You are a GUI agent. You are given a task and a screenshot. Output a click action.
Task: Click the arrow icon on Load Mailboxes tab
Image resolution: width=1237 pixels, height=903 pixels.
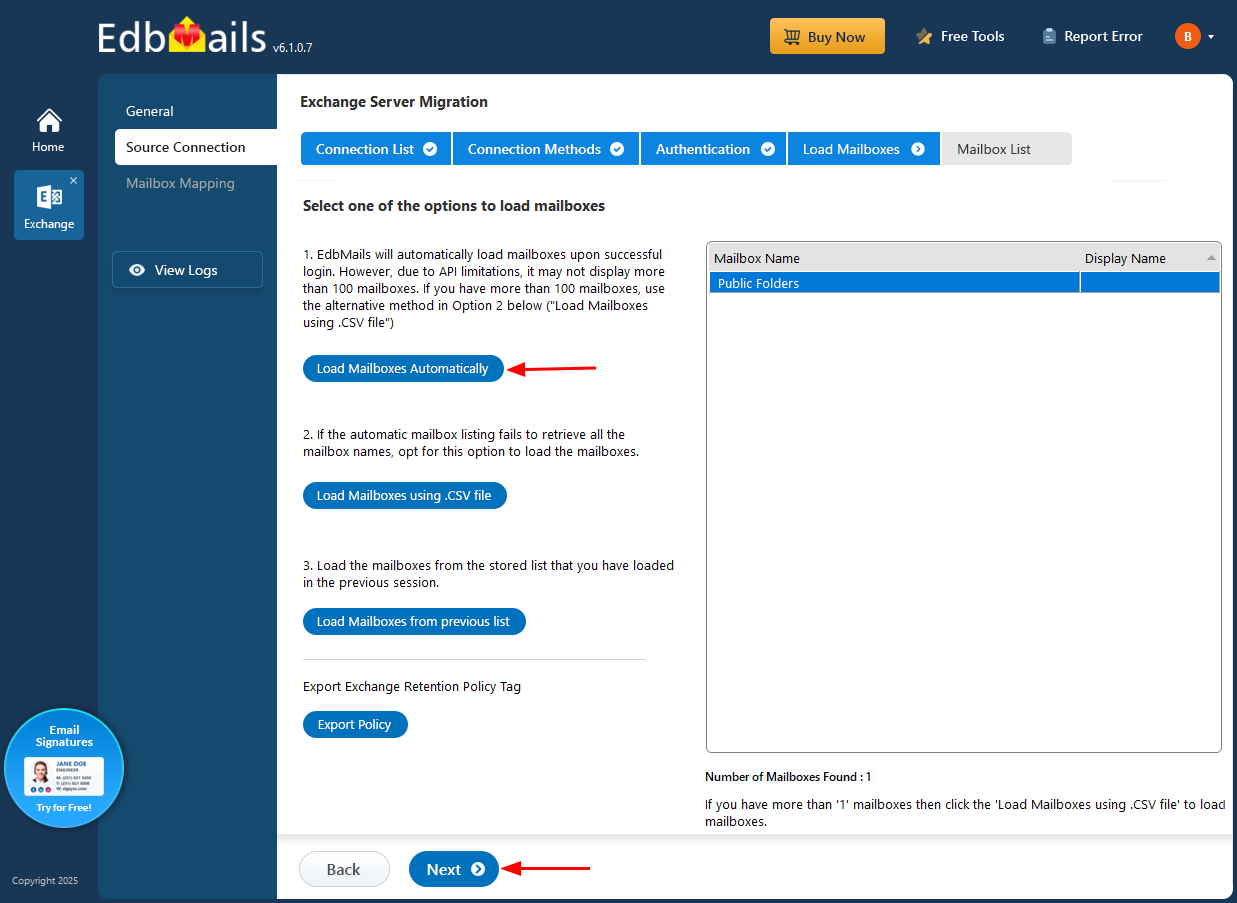click(x=918, y=149)
